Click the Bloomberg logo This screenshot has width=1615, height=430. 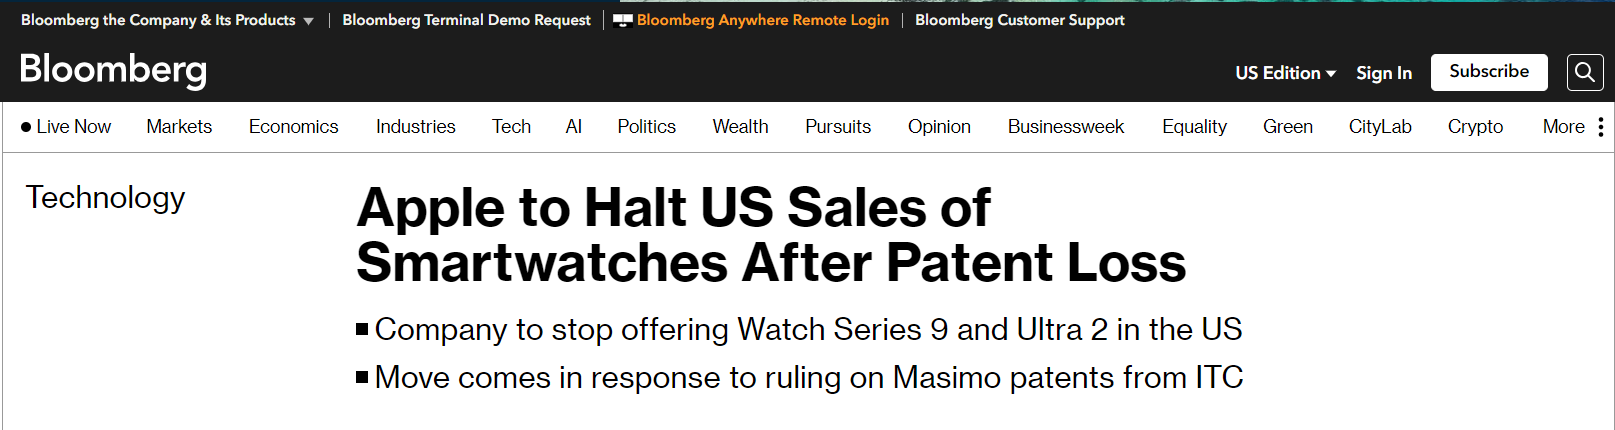113,70
